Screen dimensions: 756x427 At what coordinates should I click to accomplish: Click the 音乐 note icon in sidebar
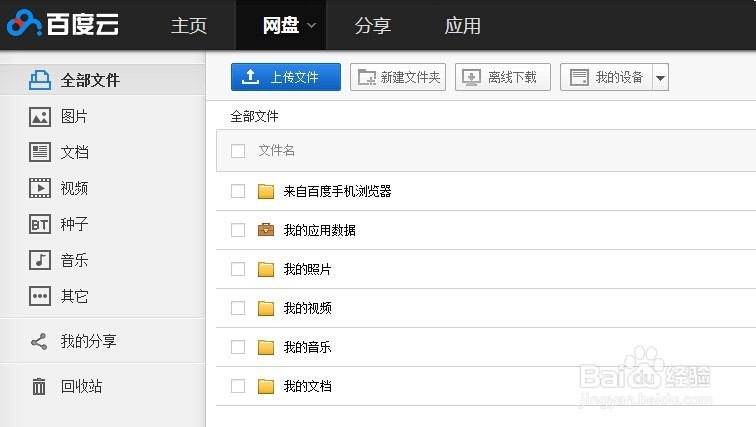coord(40,260)
